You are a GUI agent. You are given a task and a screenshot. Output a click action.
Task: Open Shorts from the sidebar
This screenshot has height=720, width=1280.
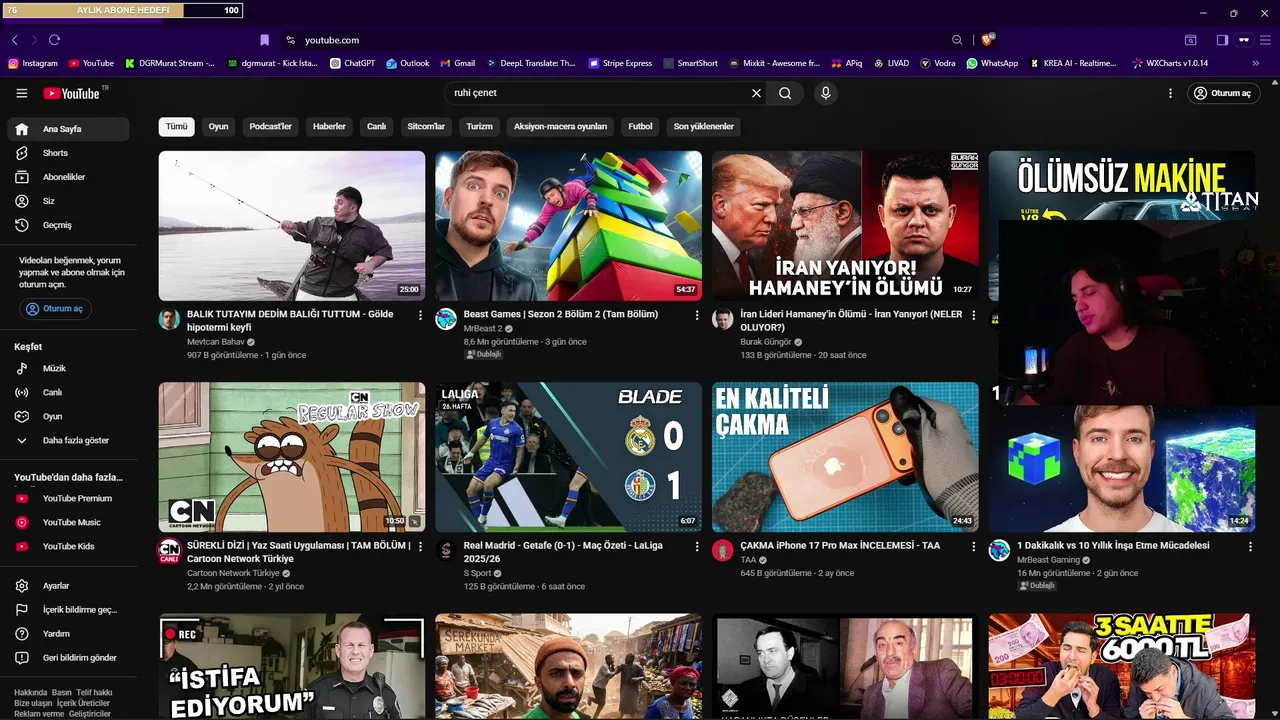pos(68,153)
